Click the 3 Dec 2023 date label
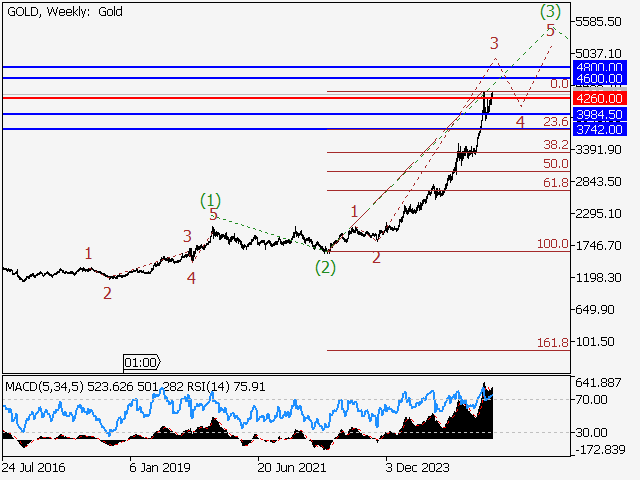 [418, 466]
